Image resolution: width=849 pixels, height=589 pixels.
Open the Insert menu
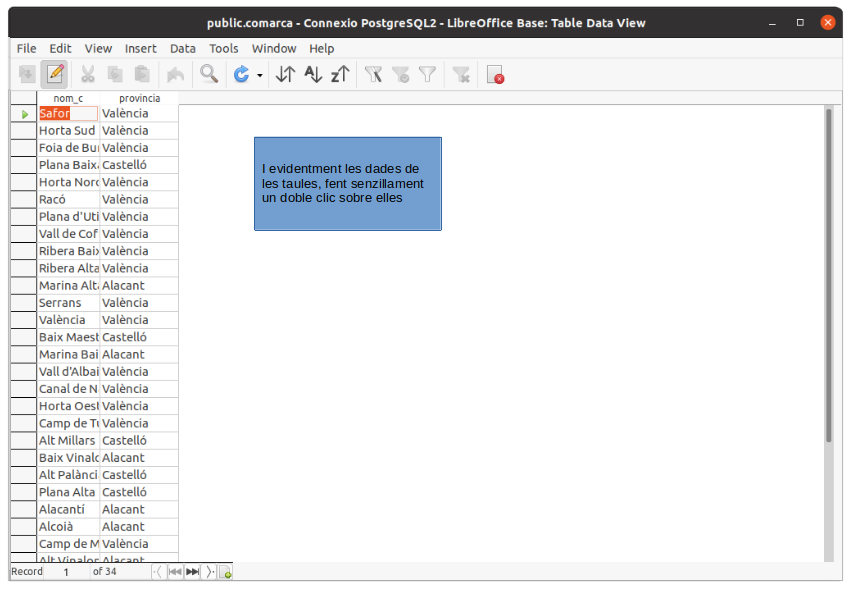141,49
